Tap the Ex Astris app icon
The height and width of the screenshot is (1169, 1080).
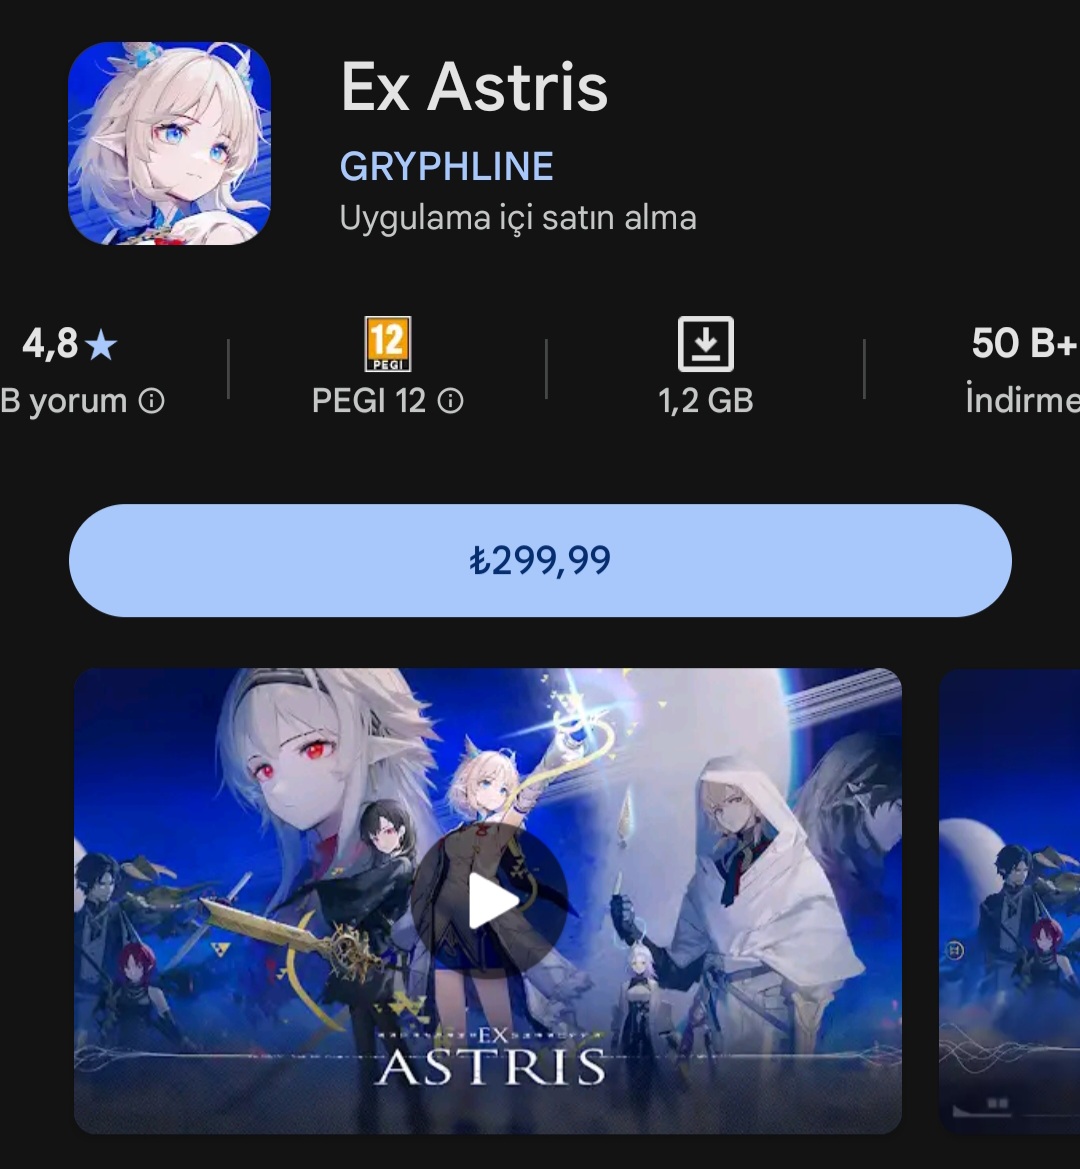click(169, 143)
